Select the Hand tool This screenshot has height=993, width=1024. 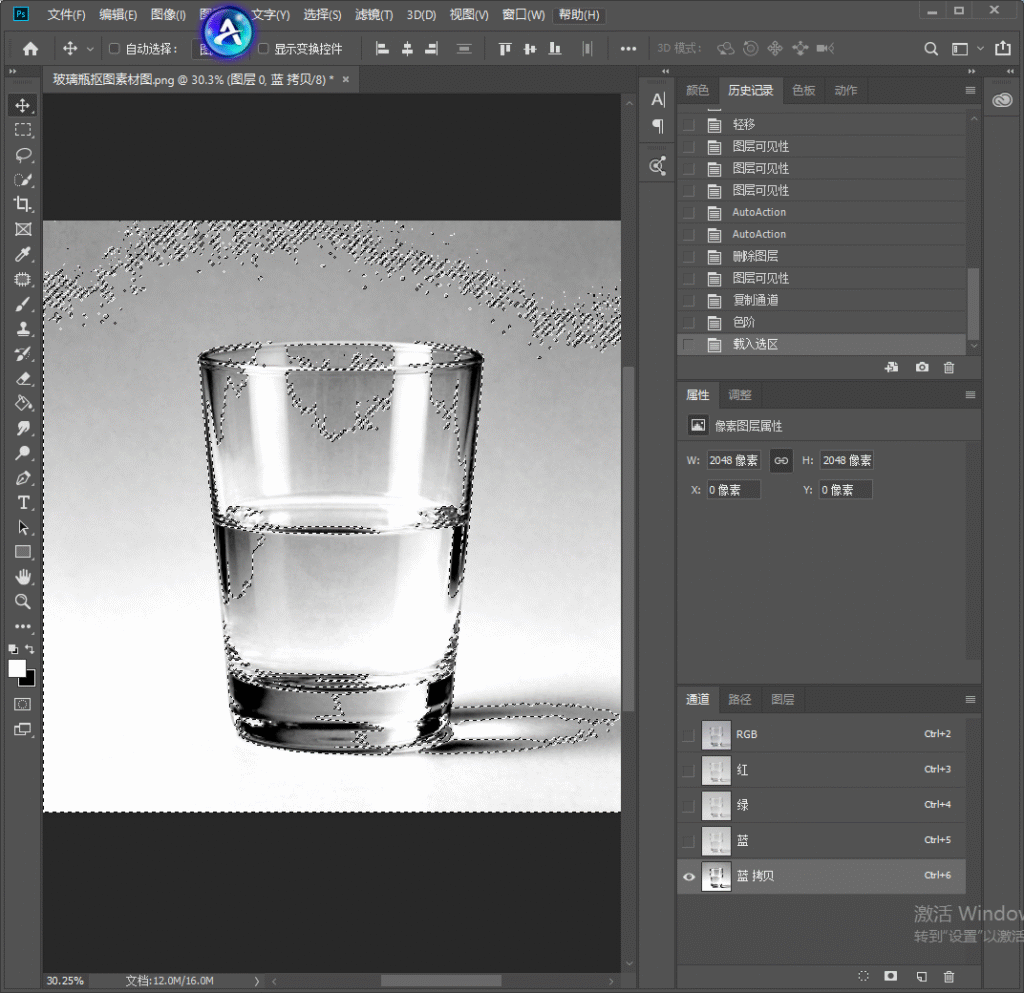coord(23,577)
